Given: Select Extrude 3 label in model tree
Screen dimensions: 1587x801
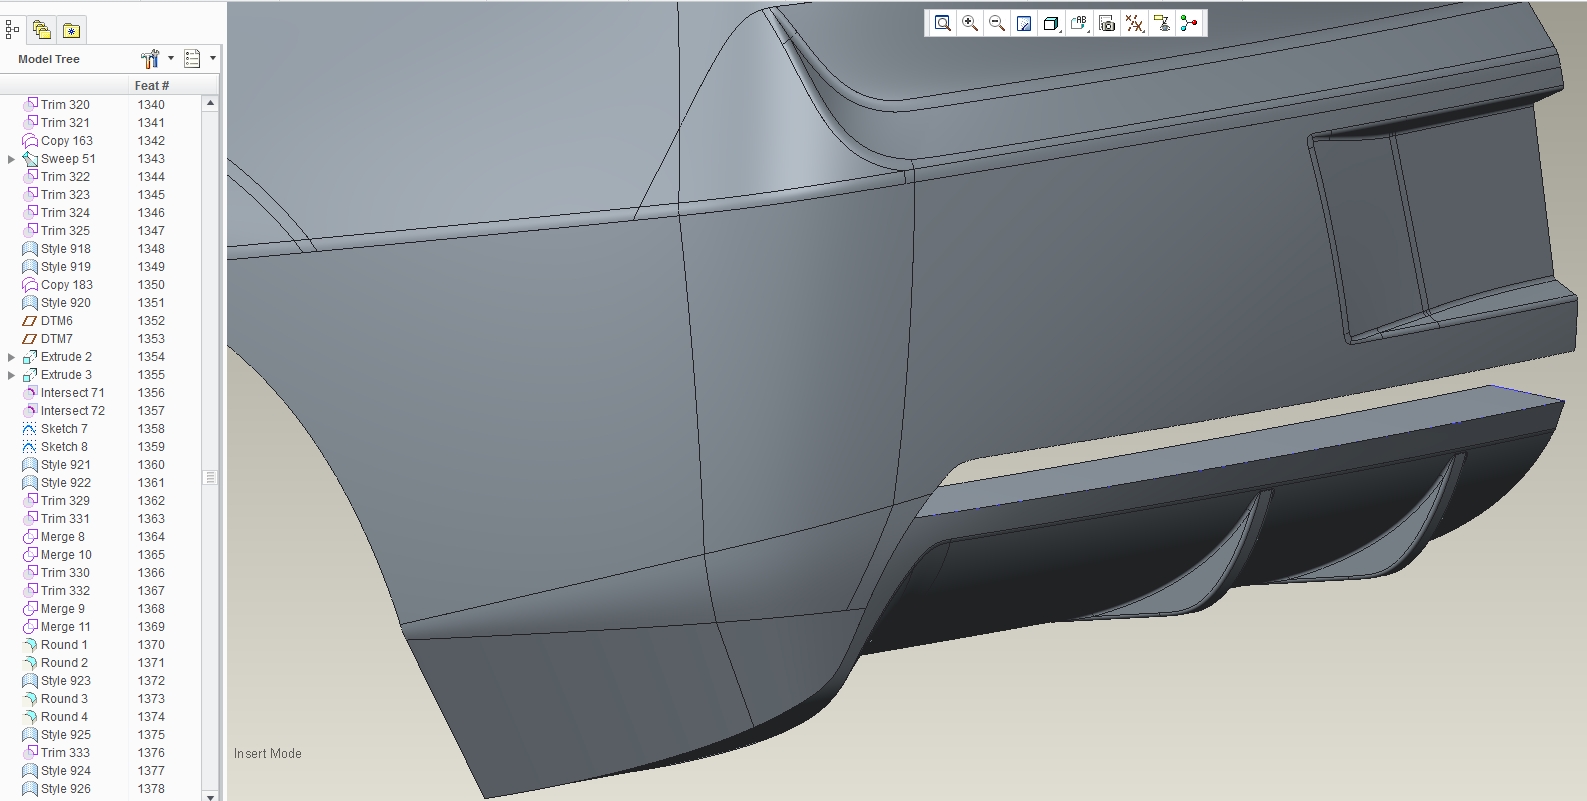Looking at the screenshot, I should click(x=66, y=375).
